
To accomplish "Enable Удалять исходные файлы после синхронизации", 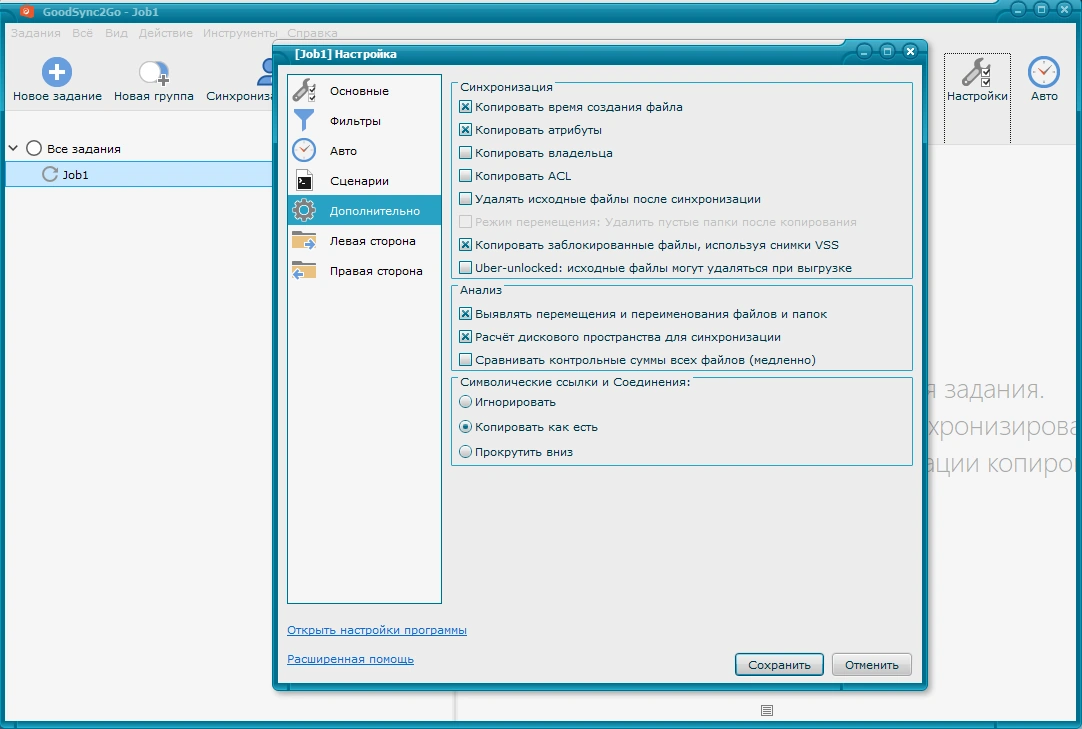I will point(465,199).
